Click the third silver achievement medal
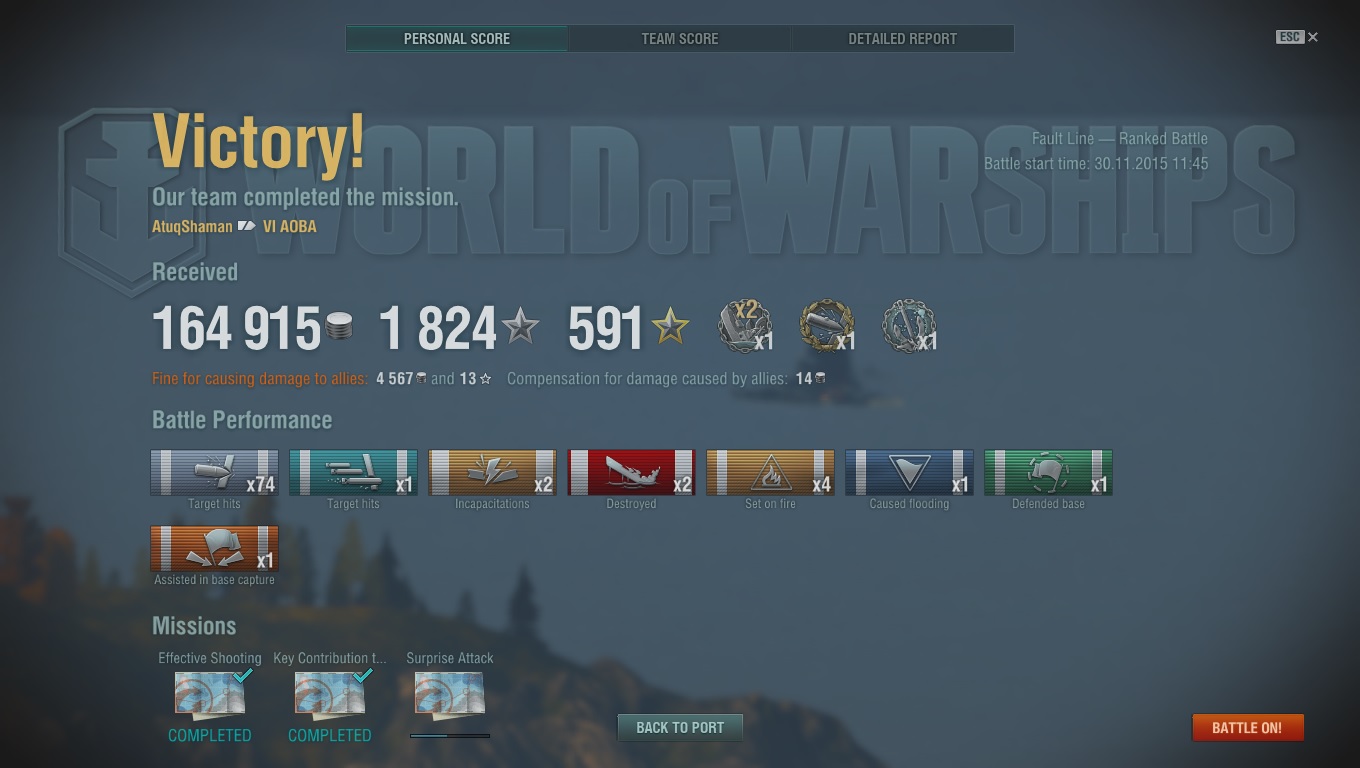 click(910, 327)
